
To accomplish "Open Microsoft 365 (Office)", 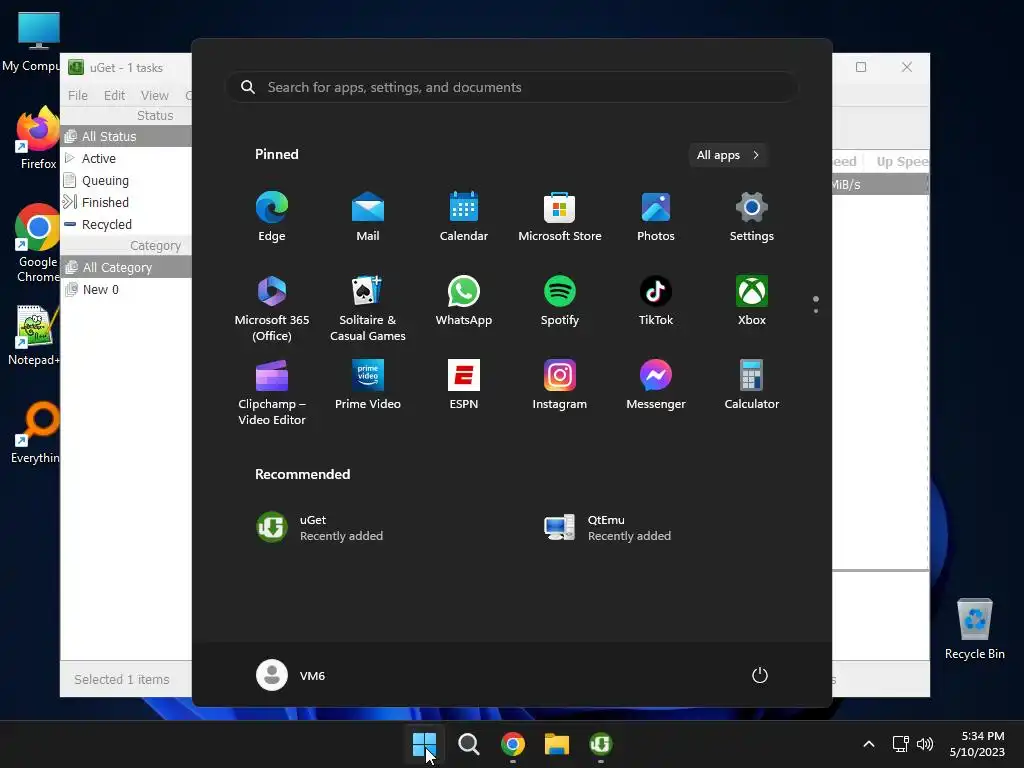I will click(x=272, y=308).
